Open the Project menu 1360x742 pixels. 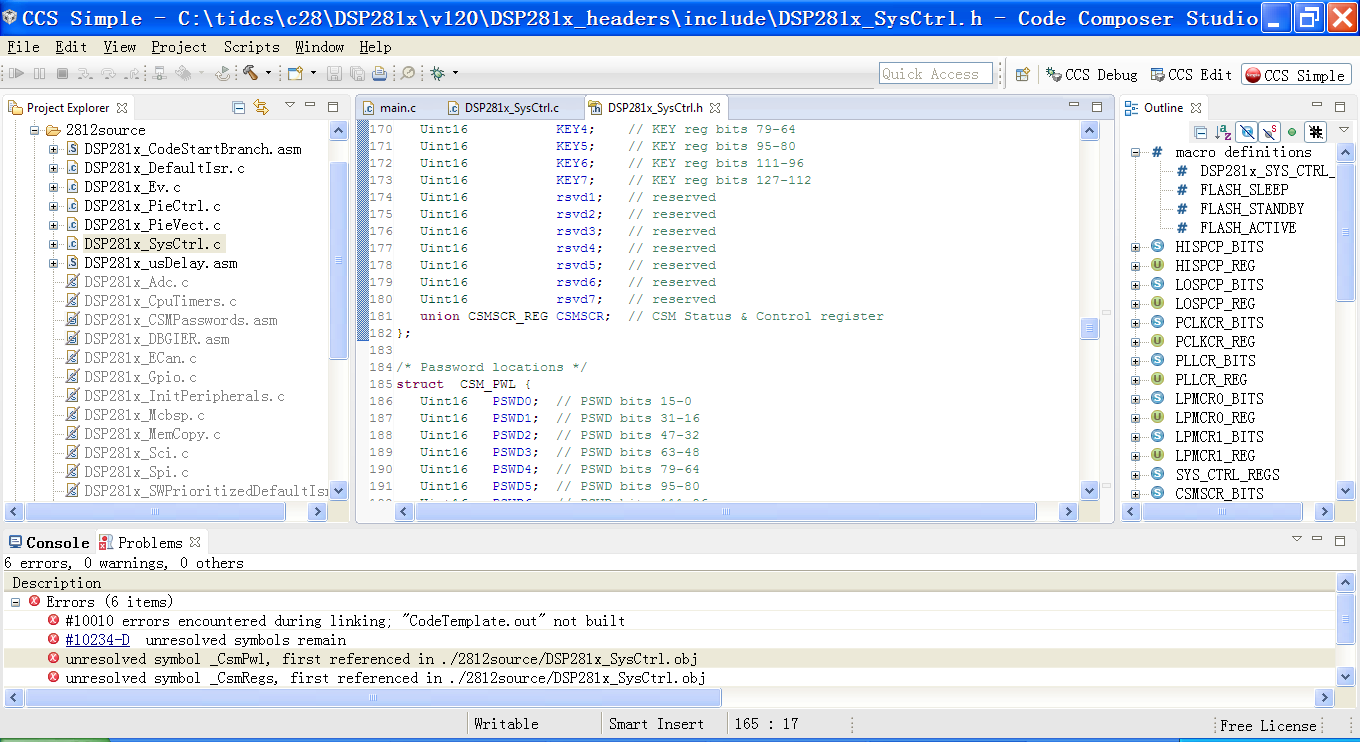point(179,47)
